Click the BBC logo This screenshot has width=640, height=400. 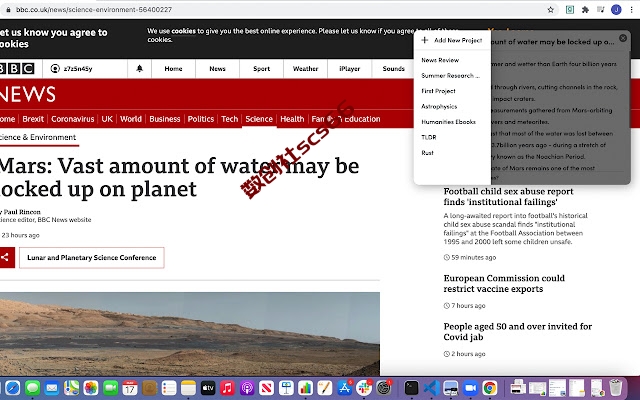pos(17,69)
